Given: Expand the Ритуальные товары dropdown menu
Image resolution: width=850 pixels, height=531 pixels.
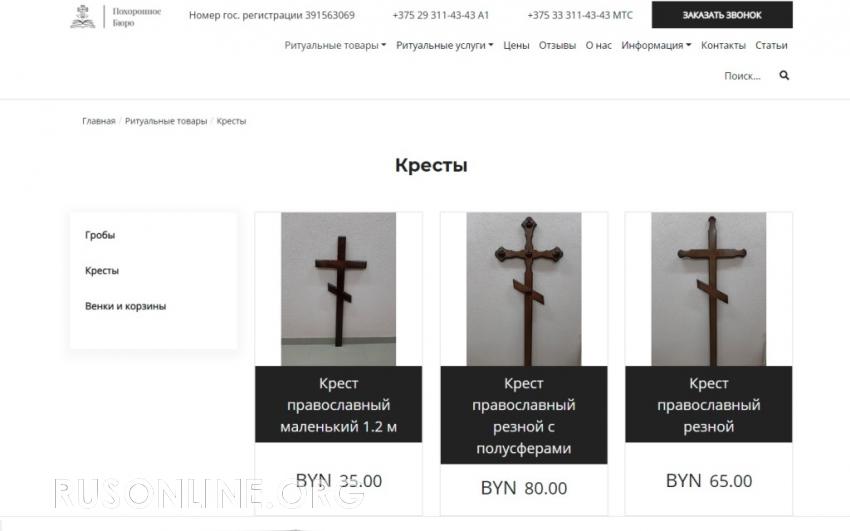Looking at the screenshot, I should point(335,46).
